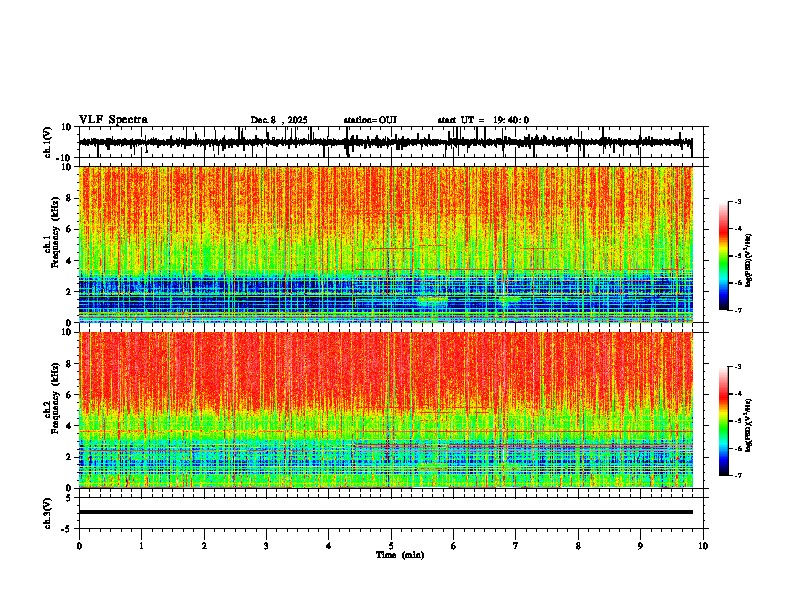Image resolution: width=792 pixels, height=612 pixels.
Task: Click the time-axis tick label "7"
Action: (x=516, y=546)
